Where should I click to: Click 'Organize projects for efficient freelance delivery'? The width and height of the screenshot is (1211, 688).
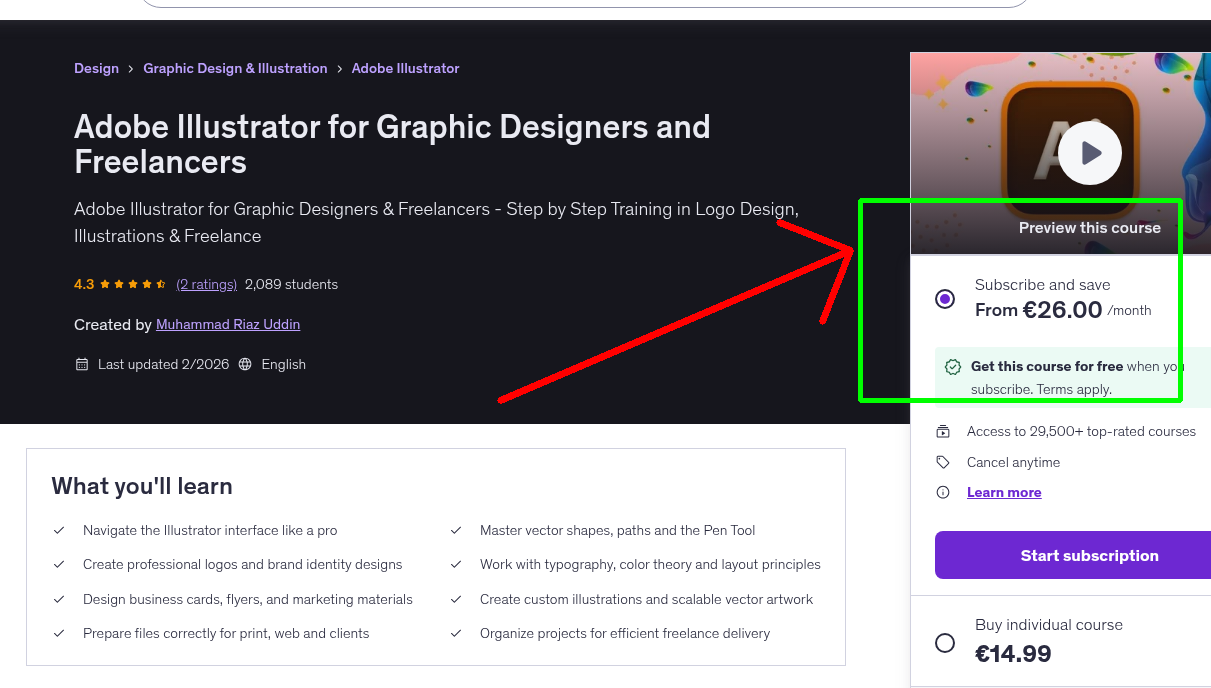625,633
